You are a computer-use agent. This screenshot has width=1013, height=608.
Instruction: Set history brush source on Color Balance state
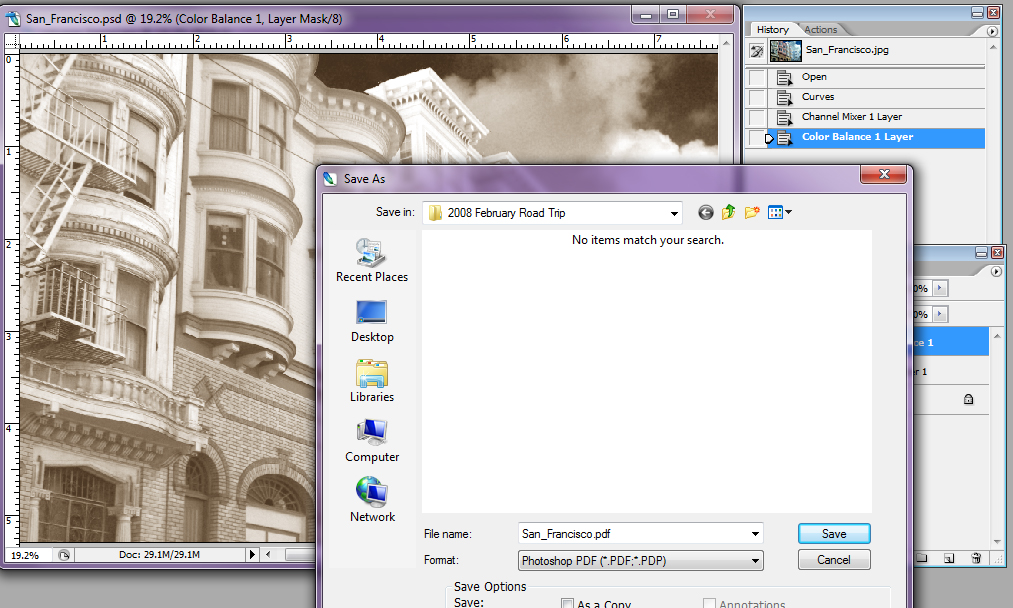pos(757,138)
